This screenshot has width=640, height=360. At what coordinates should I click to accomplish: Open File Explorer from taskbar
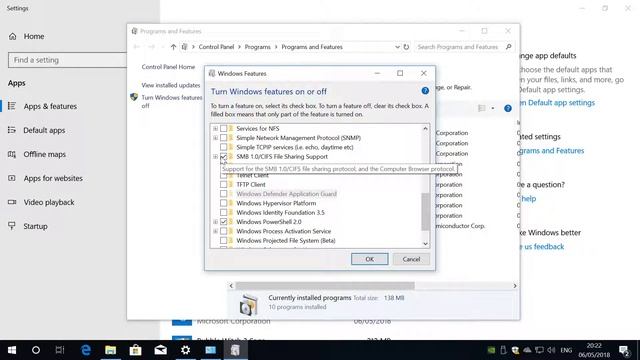pyautogui.click(x=110, y=350)
